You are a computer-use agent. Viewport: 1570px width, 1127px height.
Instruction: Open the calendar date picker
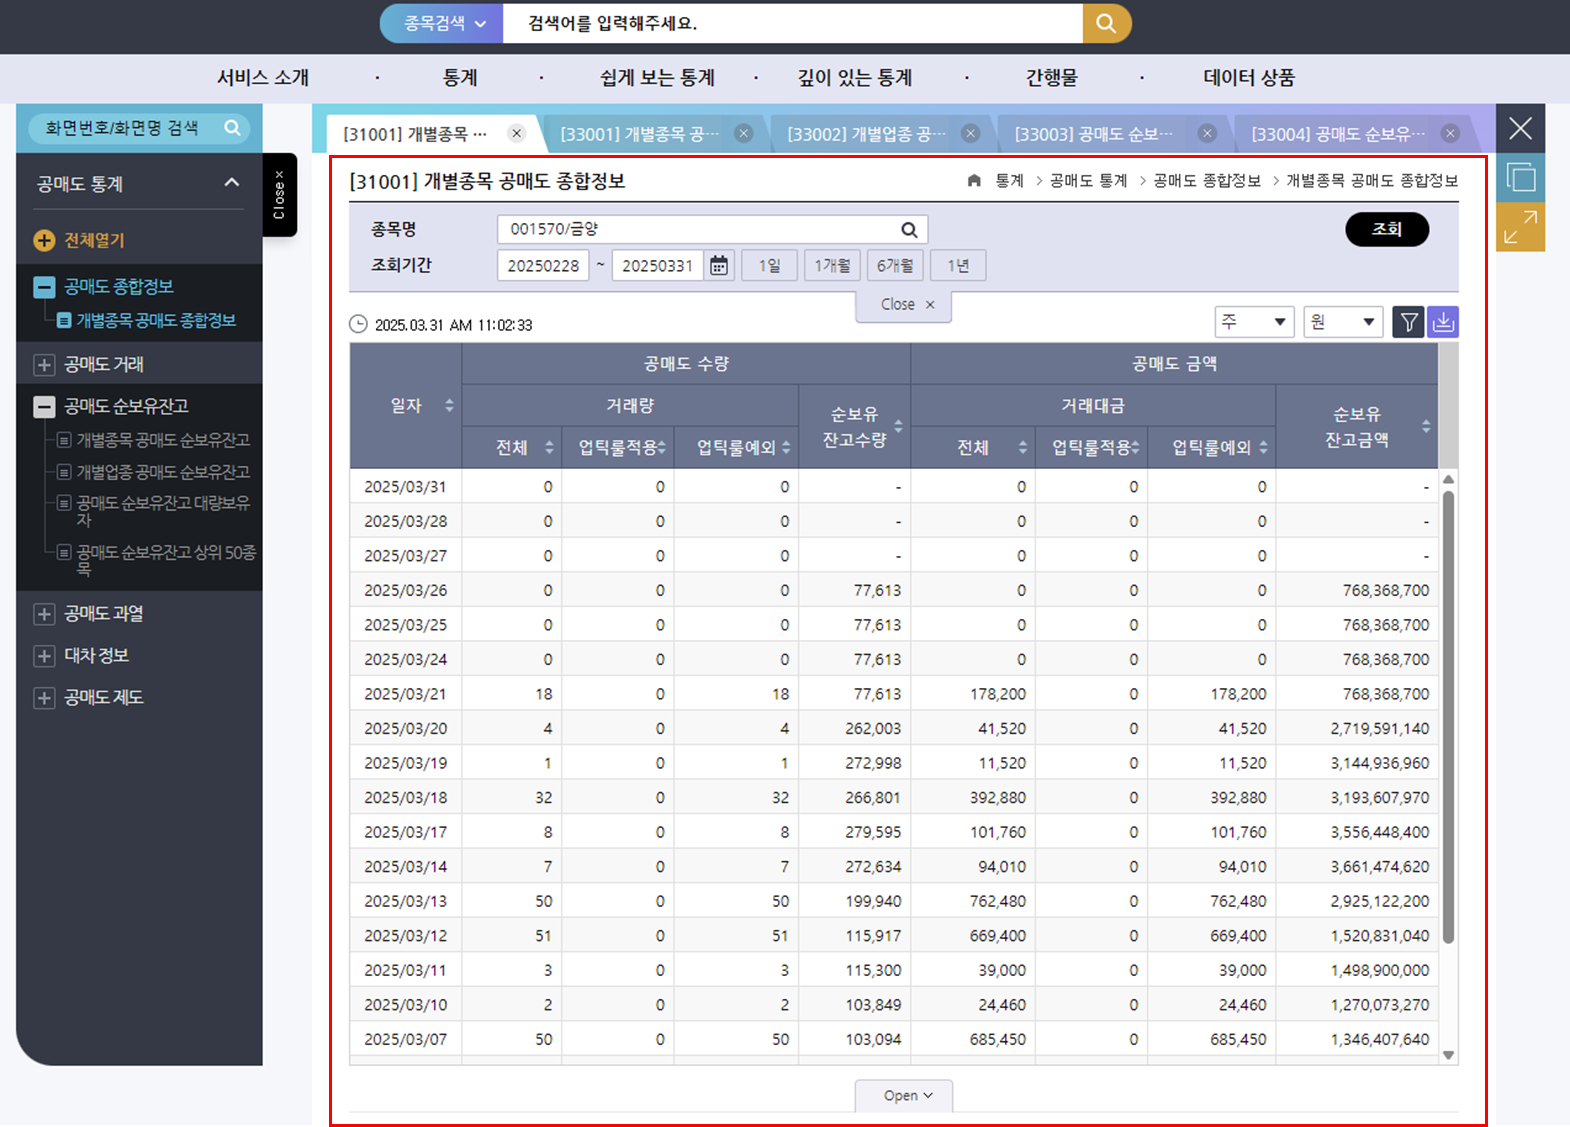pos(719,266)
